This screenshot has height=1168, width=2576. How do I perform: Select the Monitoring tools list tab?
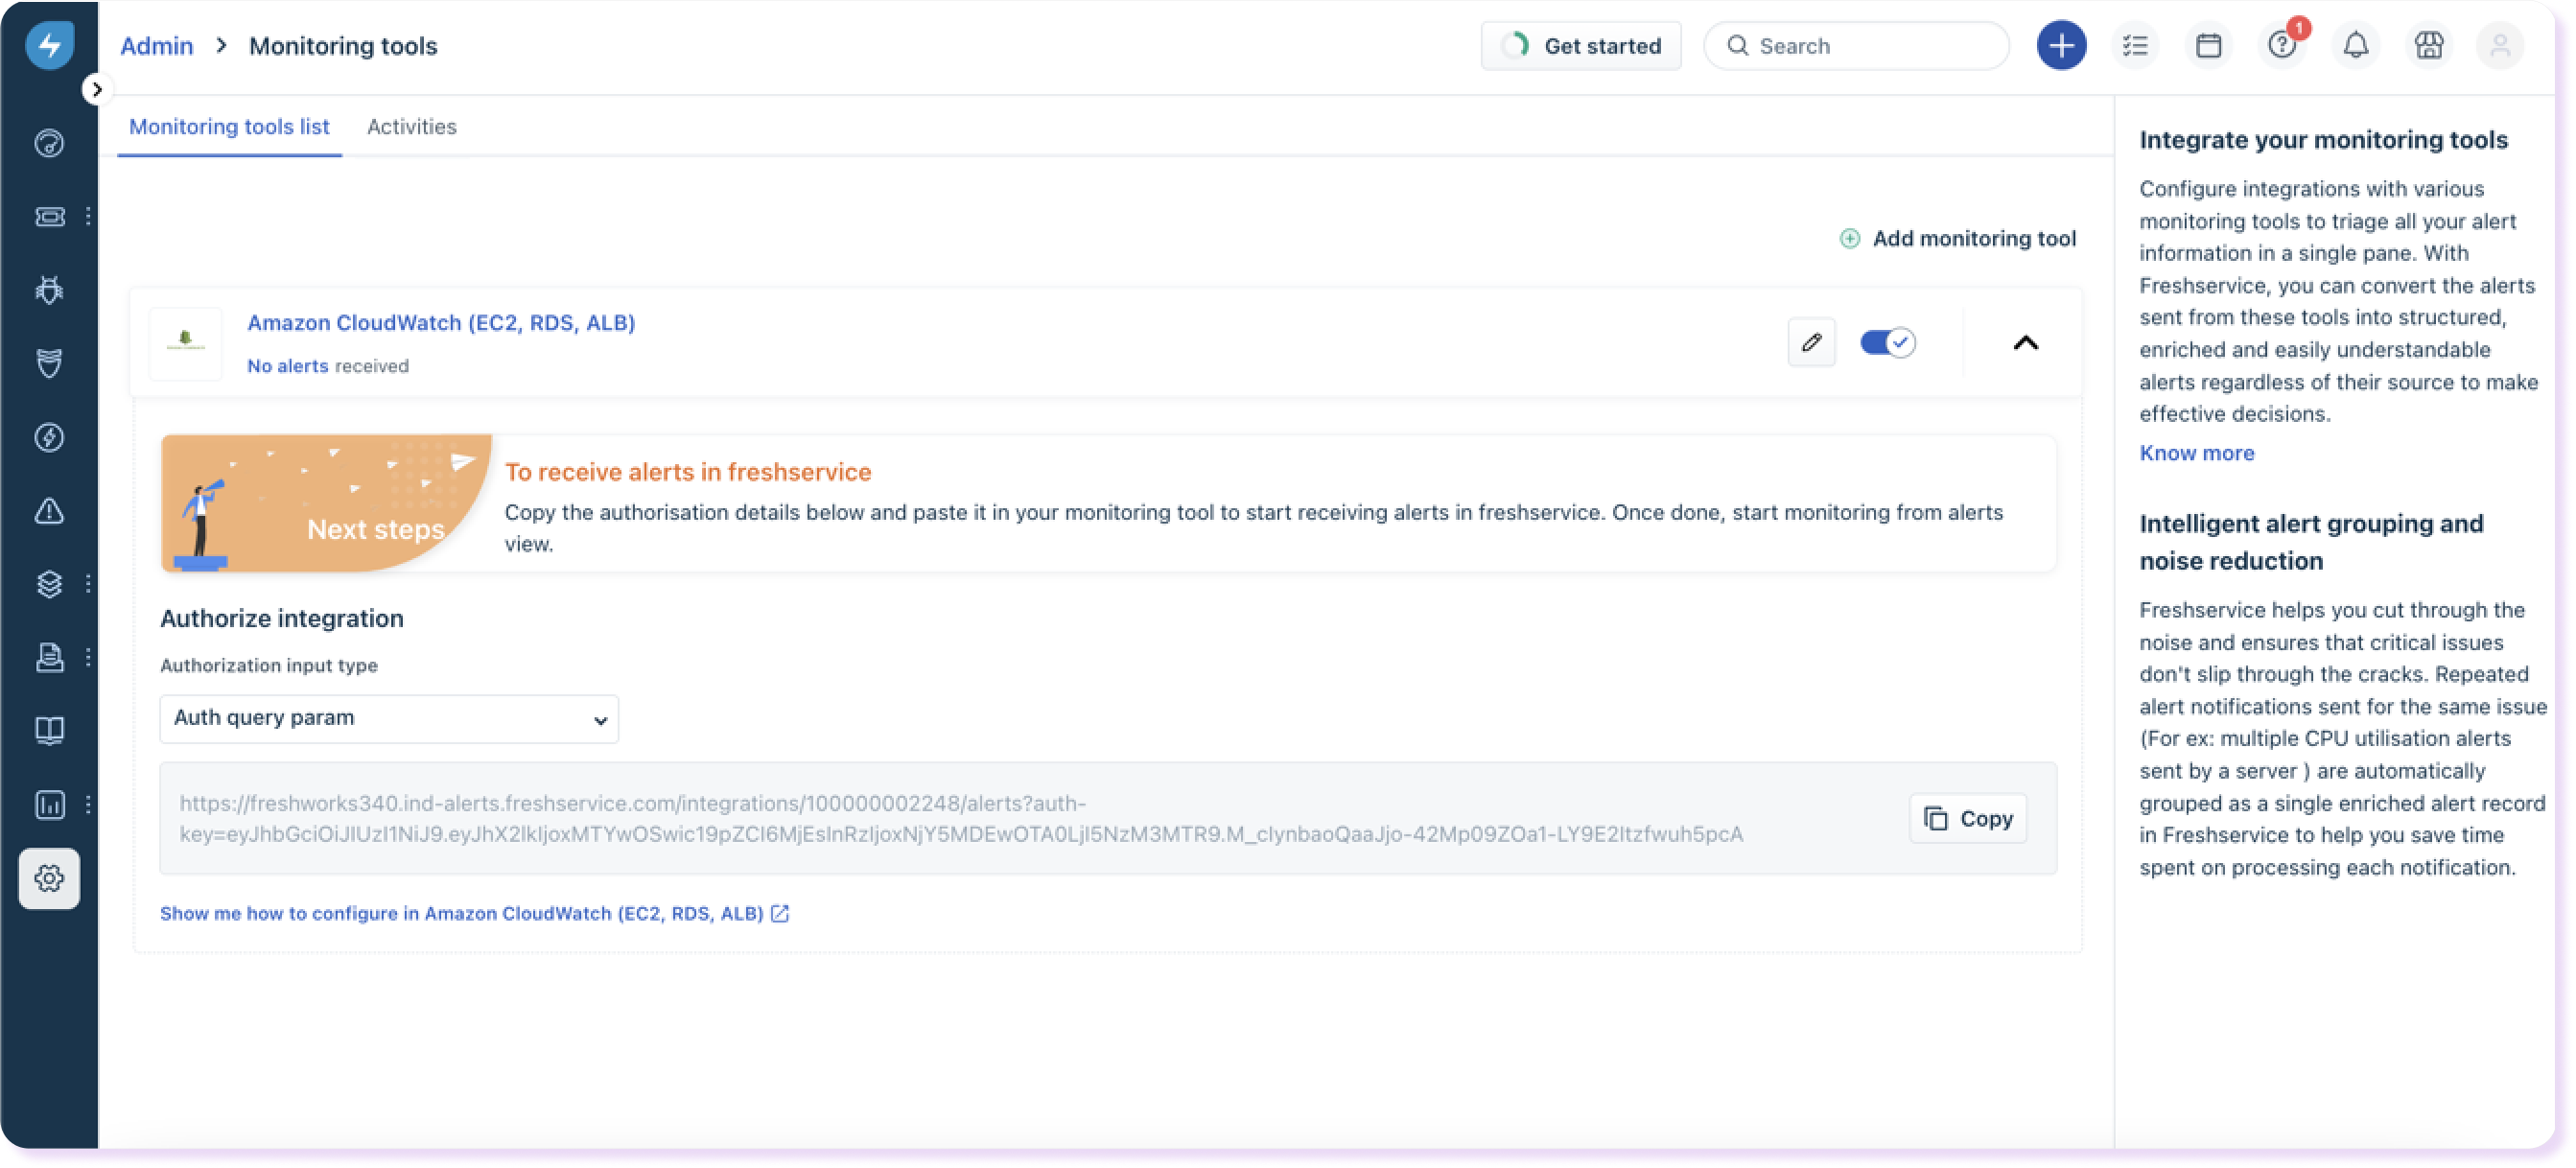(229, 127)
